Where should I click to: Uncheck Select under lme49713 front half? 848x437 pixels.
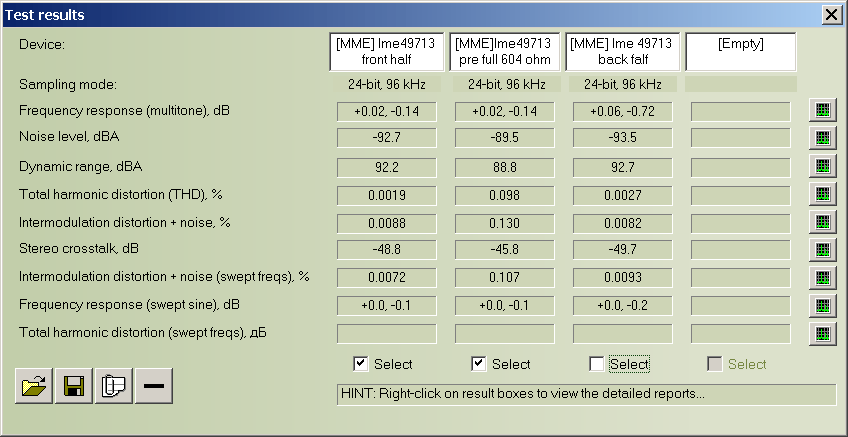click(361, 364)
